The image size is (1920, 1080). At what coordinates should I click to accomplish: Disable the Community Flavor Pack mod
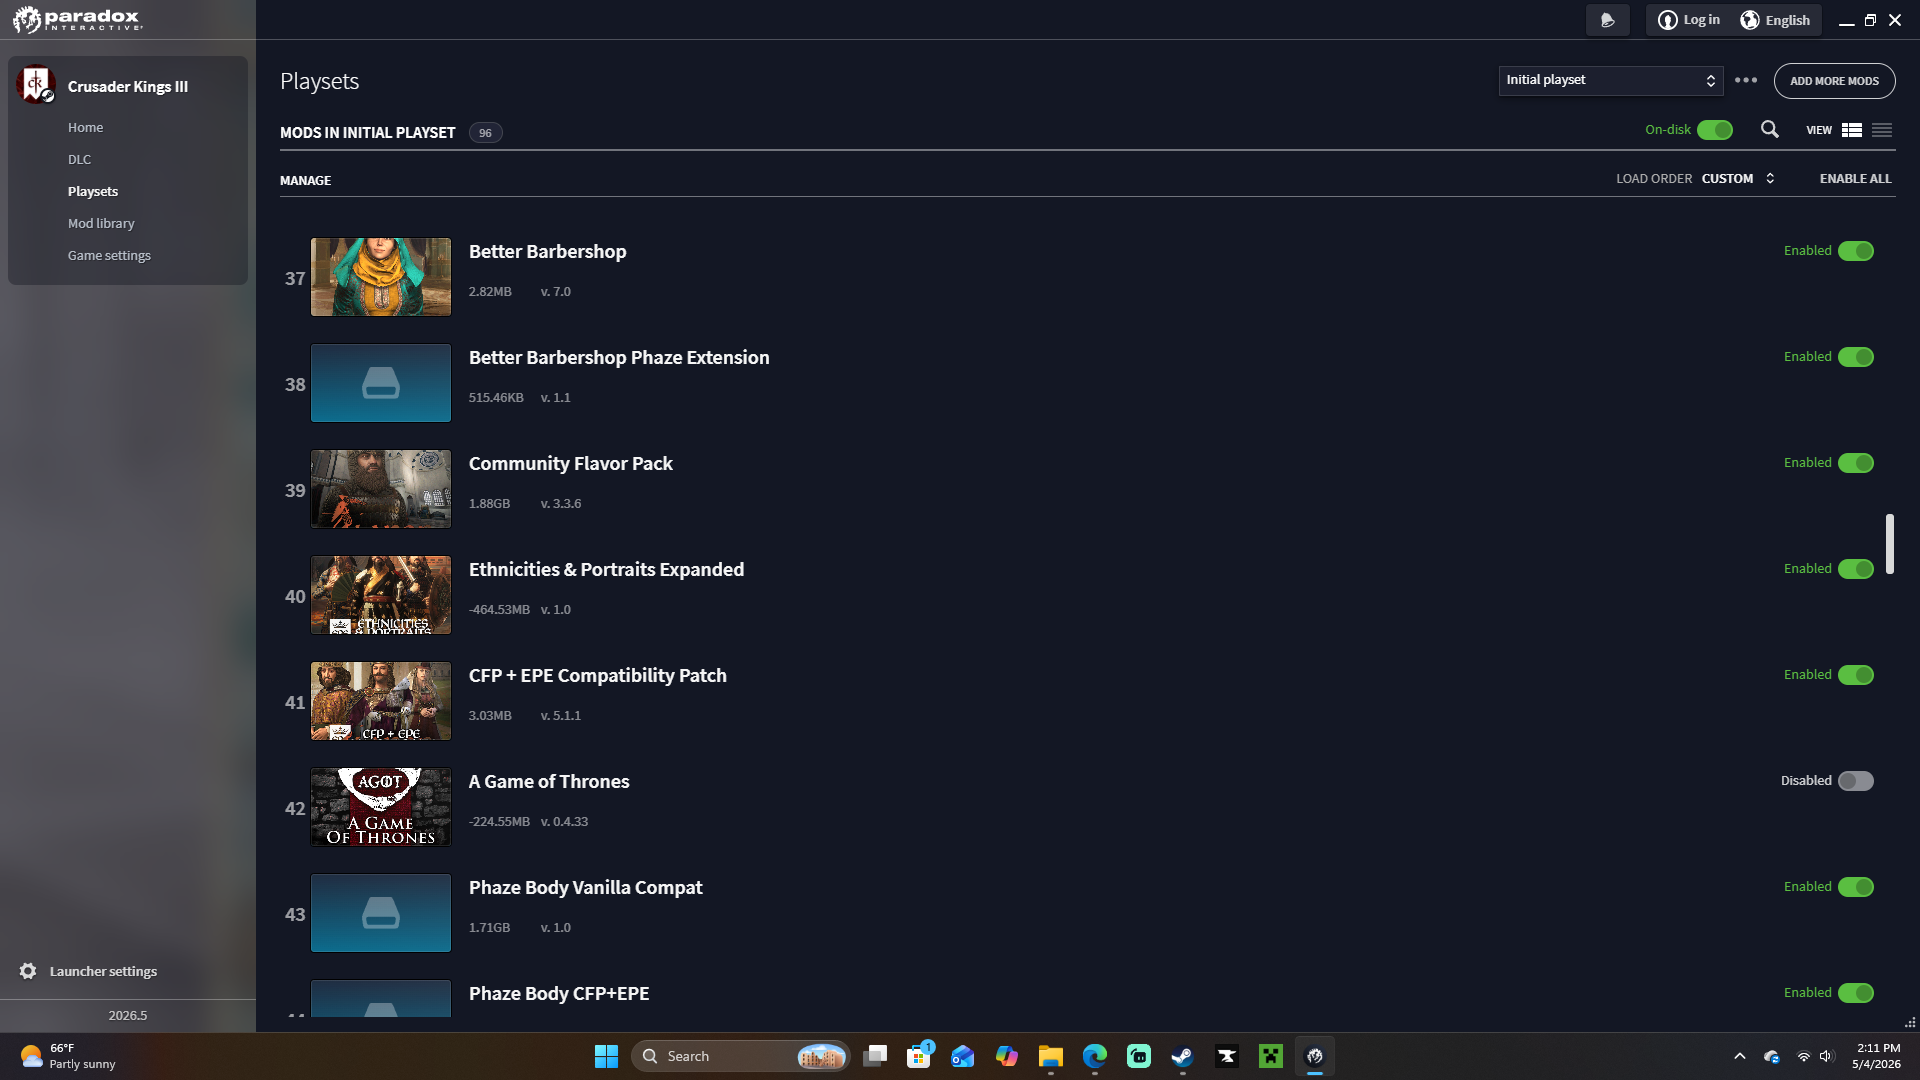tap(1856, 463)
